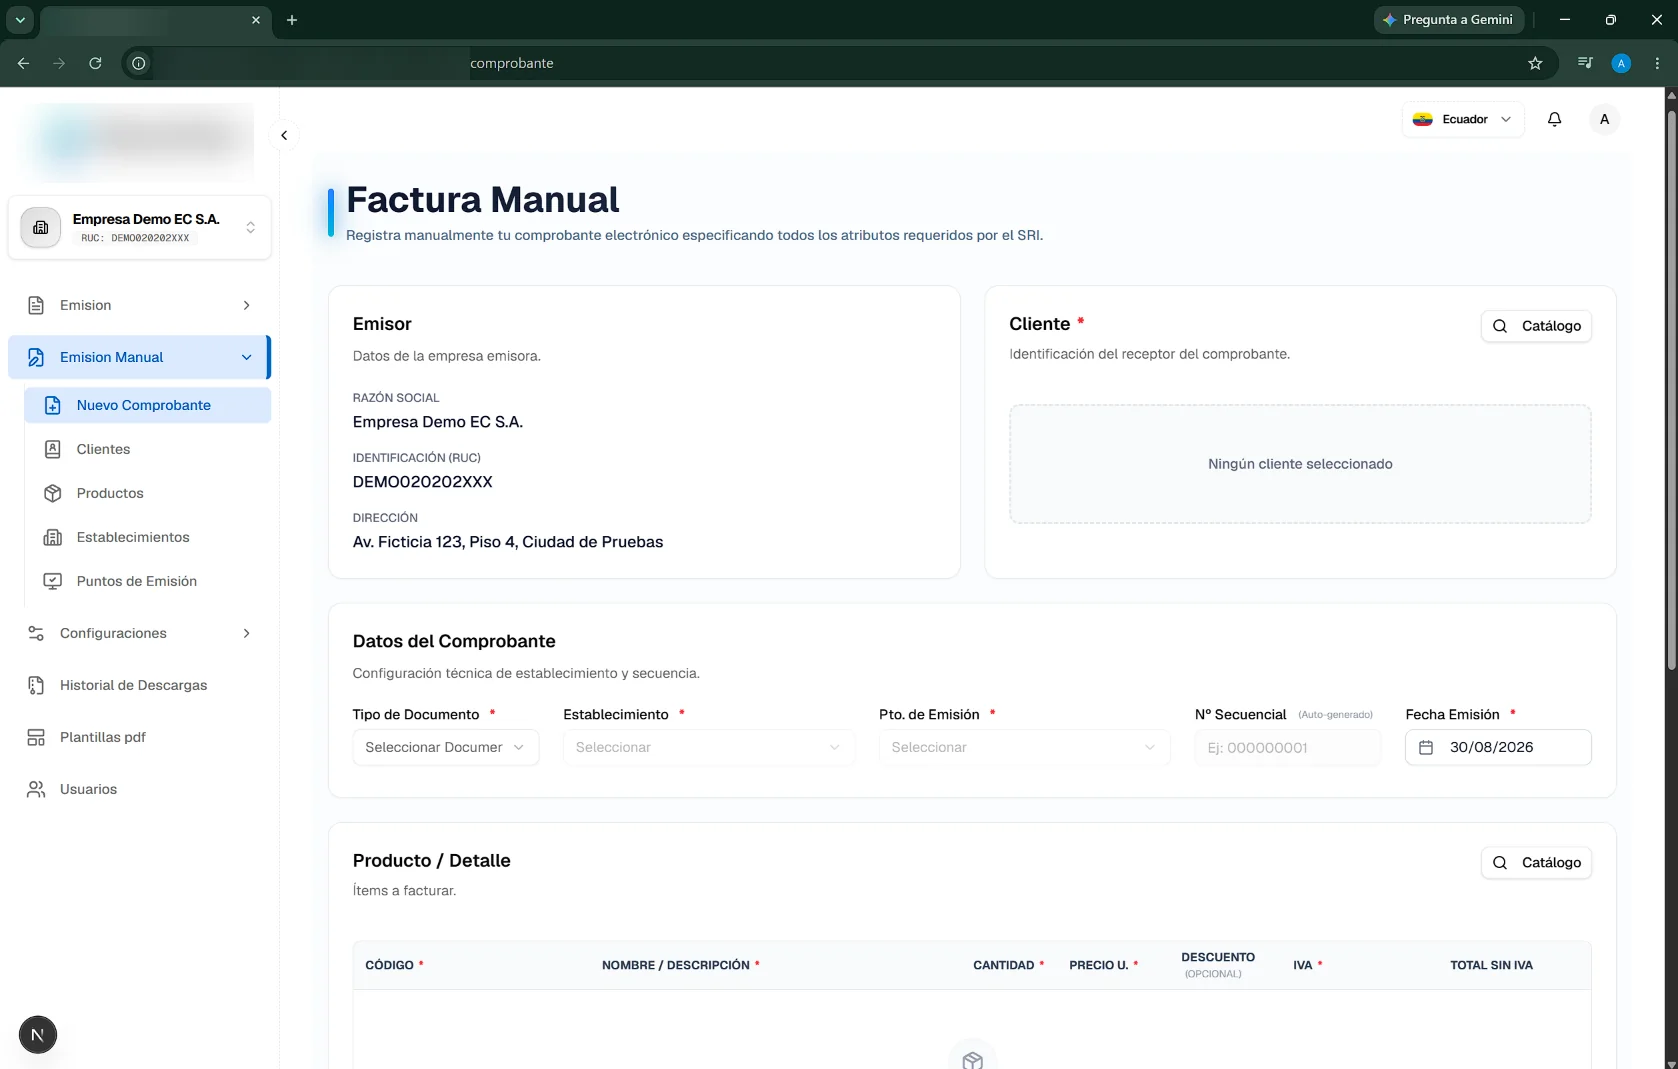Click company building icon beside Empresa Demo
Viewport: 1678px width, 1069px height.
(41, 227)
